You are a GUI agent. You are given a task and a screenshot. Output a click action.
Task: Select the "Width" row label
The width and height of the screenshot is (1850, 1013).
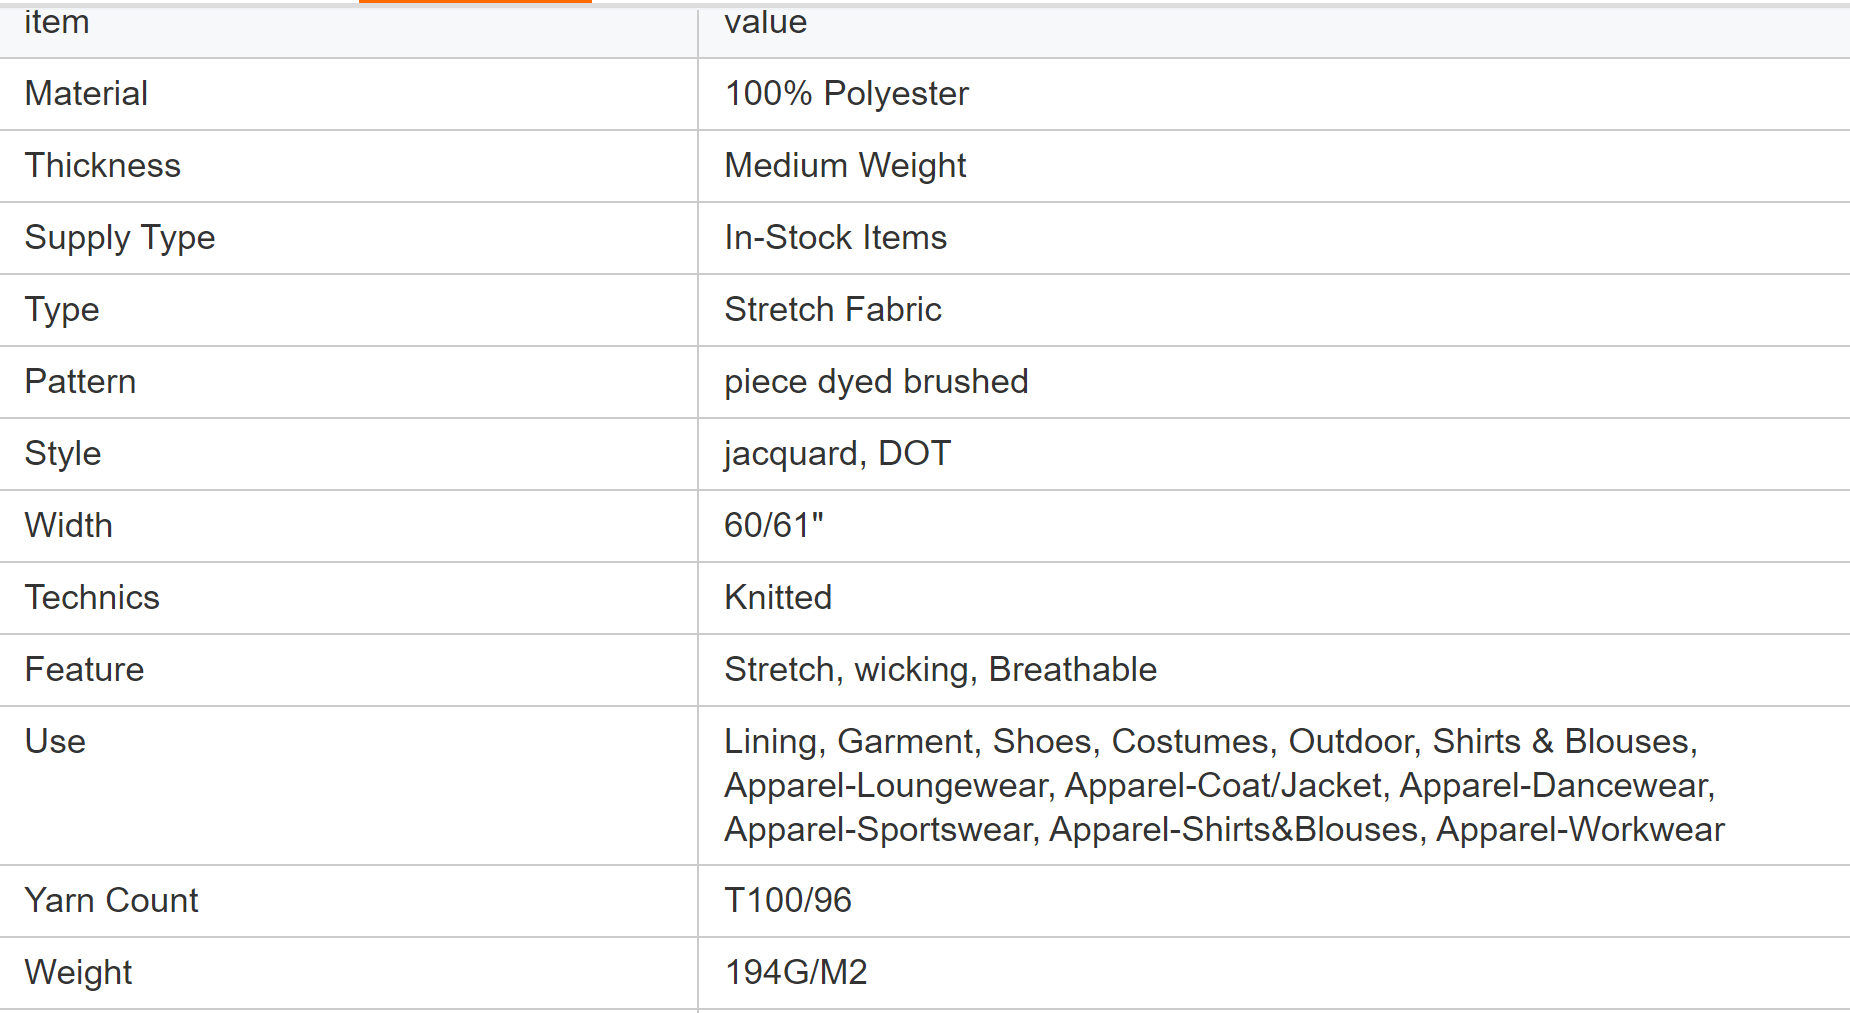pyautogui.click(x=68, y=526)
